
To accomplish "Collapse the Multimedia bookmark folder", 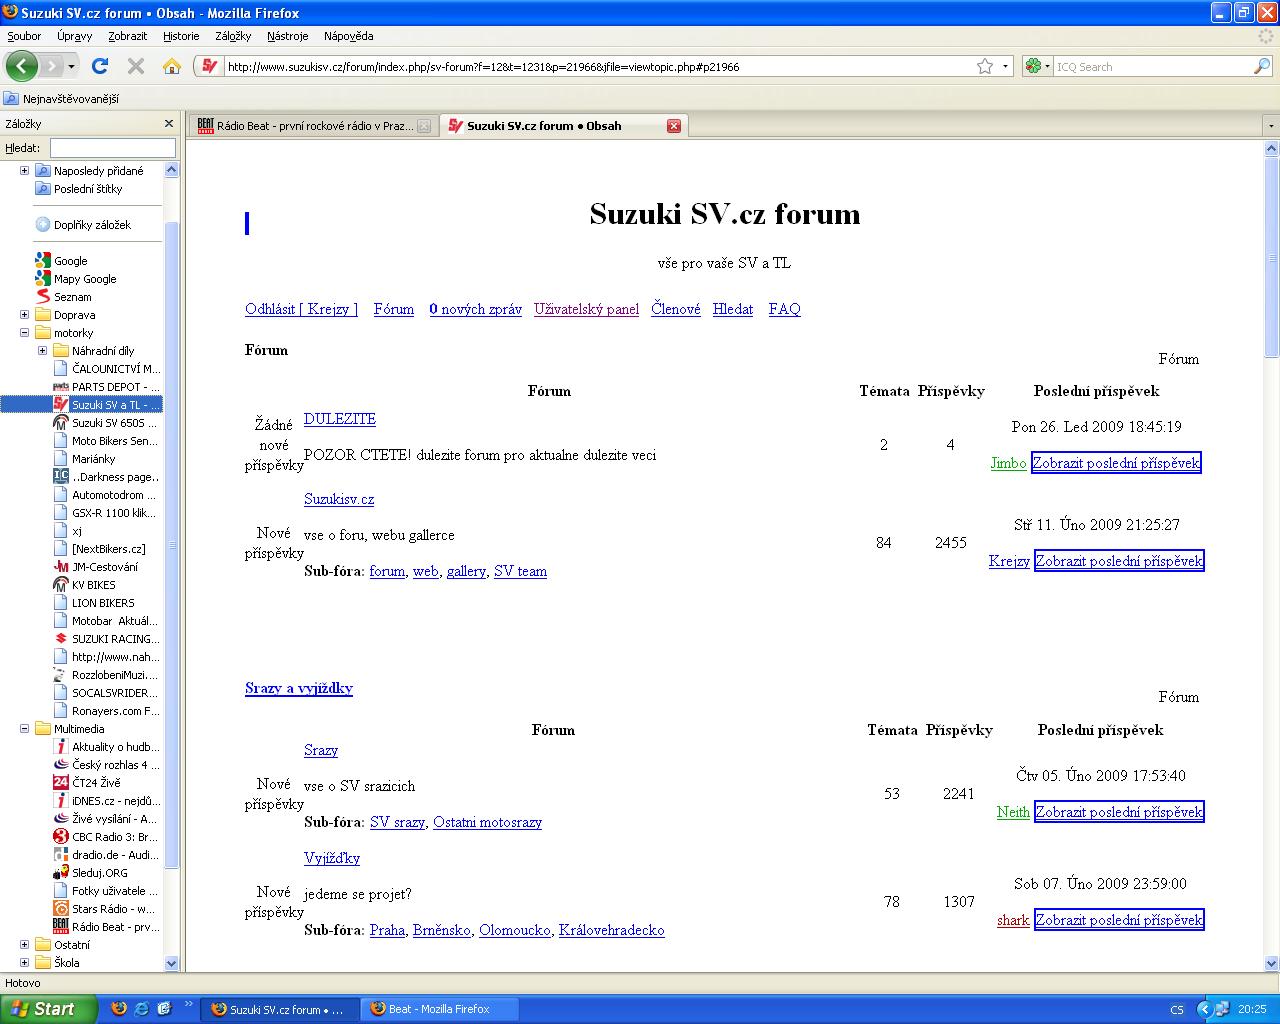I will click(x=24, y=729).
